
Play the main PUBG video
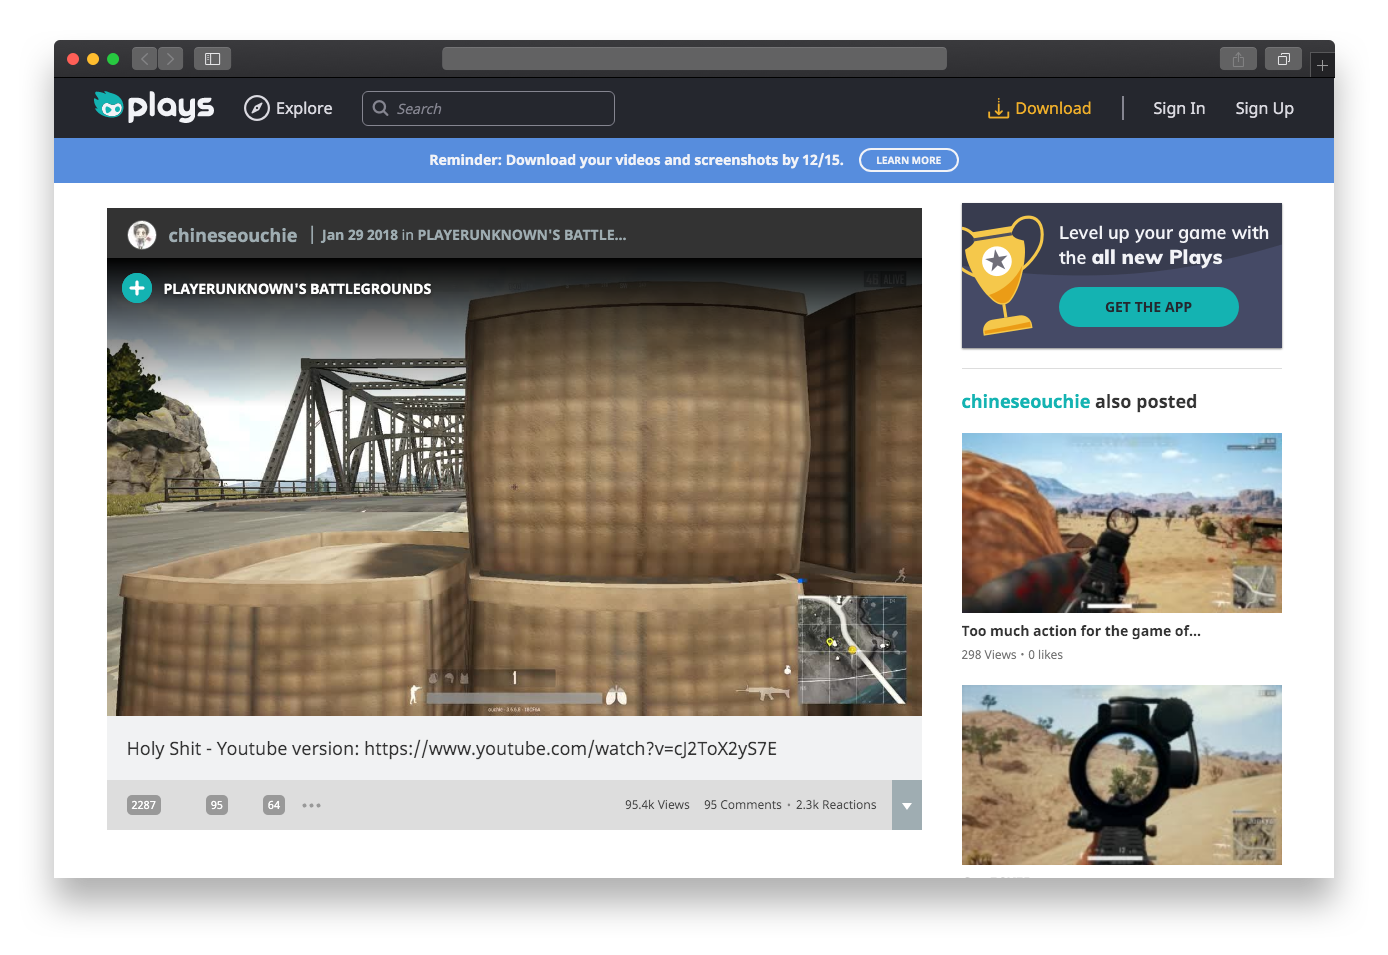click(x=514, y=487)
